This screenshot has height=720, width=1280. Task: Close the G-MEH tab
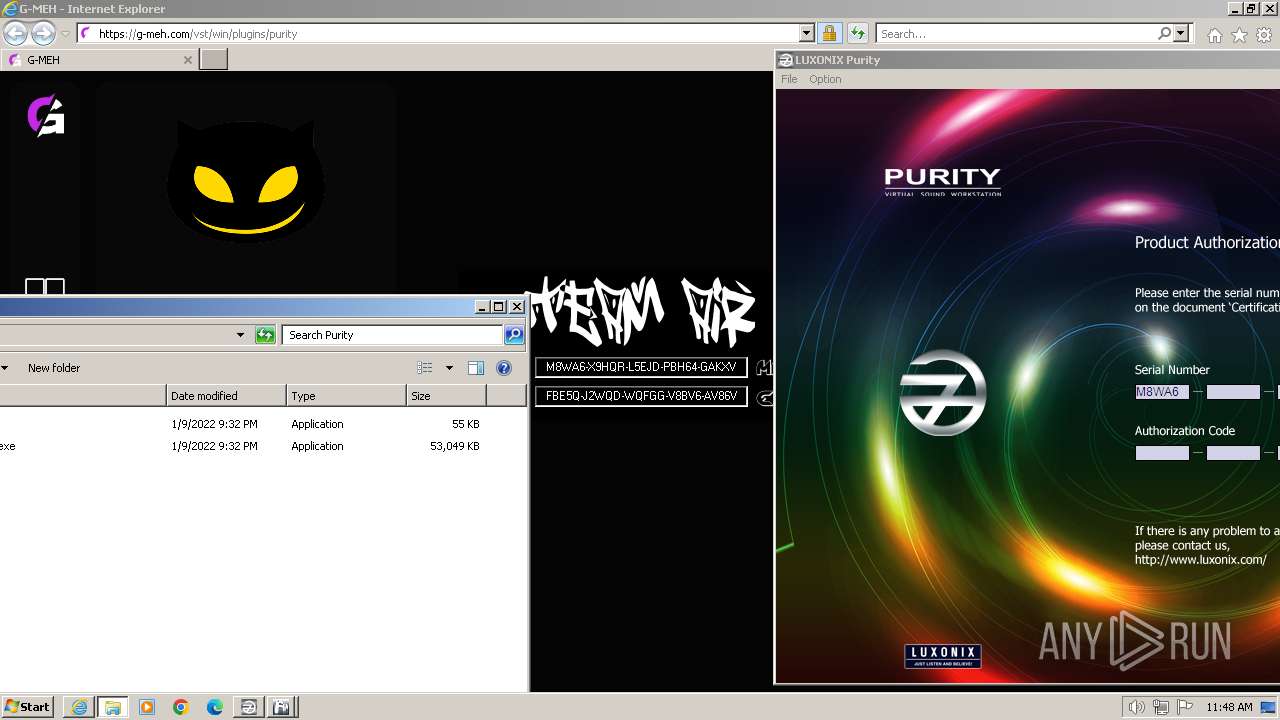pyautogui.click(x=187, y=60)
